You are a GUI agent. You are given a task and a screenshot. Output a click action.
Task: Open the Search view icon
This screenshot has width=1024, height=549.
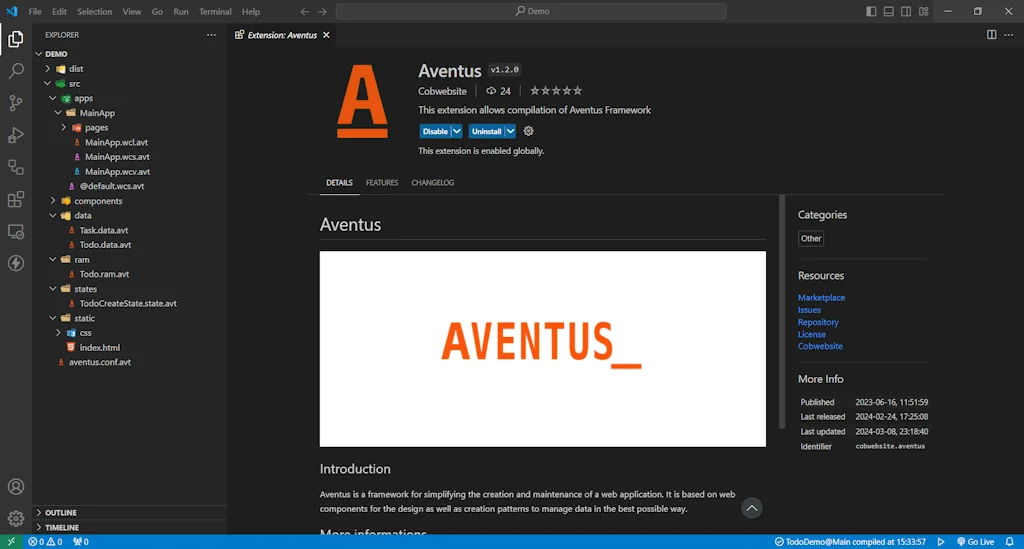click(16, 71)
